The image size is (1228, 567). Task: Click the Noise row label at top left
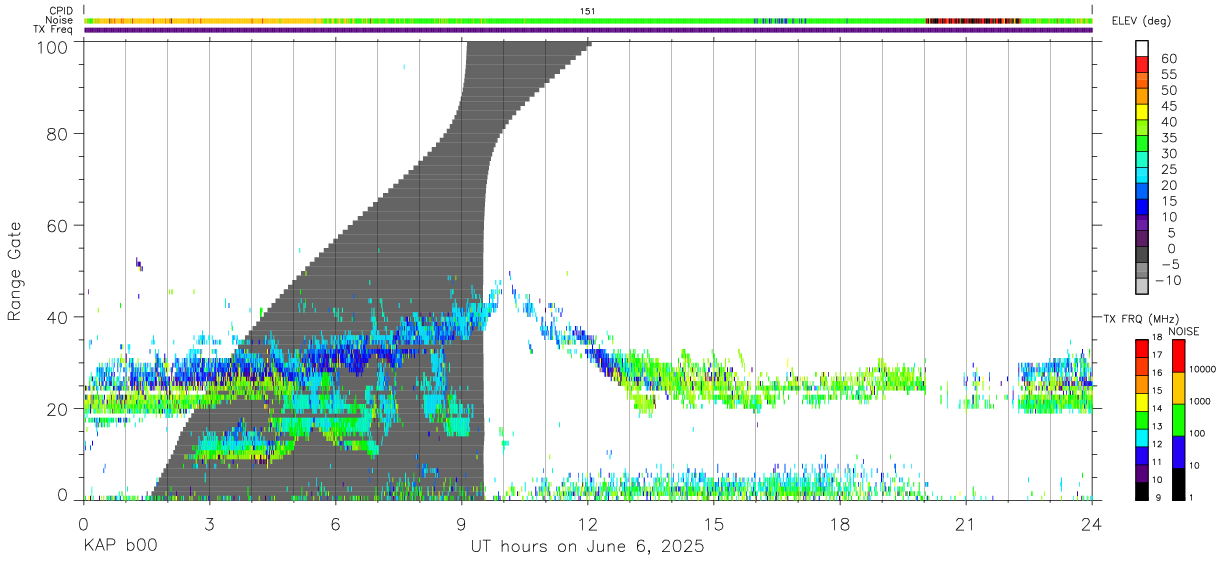(x=59, y=20)
